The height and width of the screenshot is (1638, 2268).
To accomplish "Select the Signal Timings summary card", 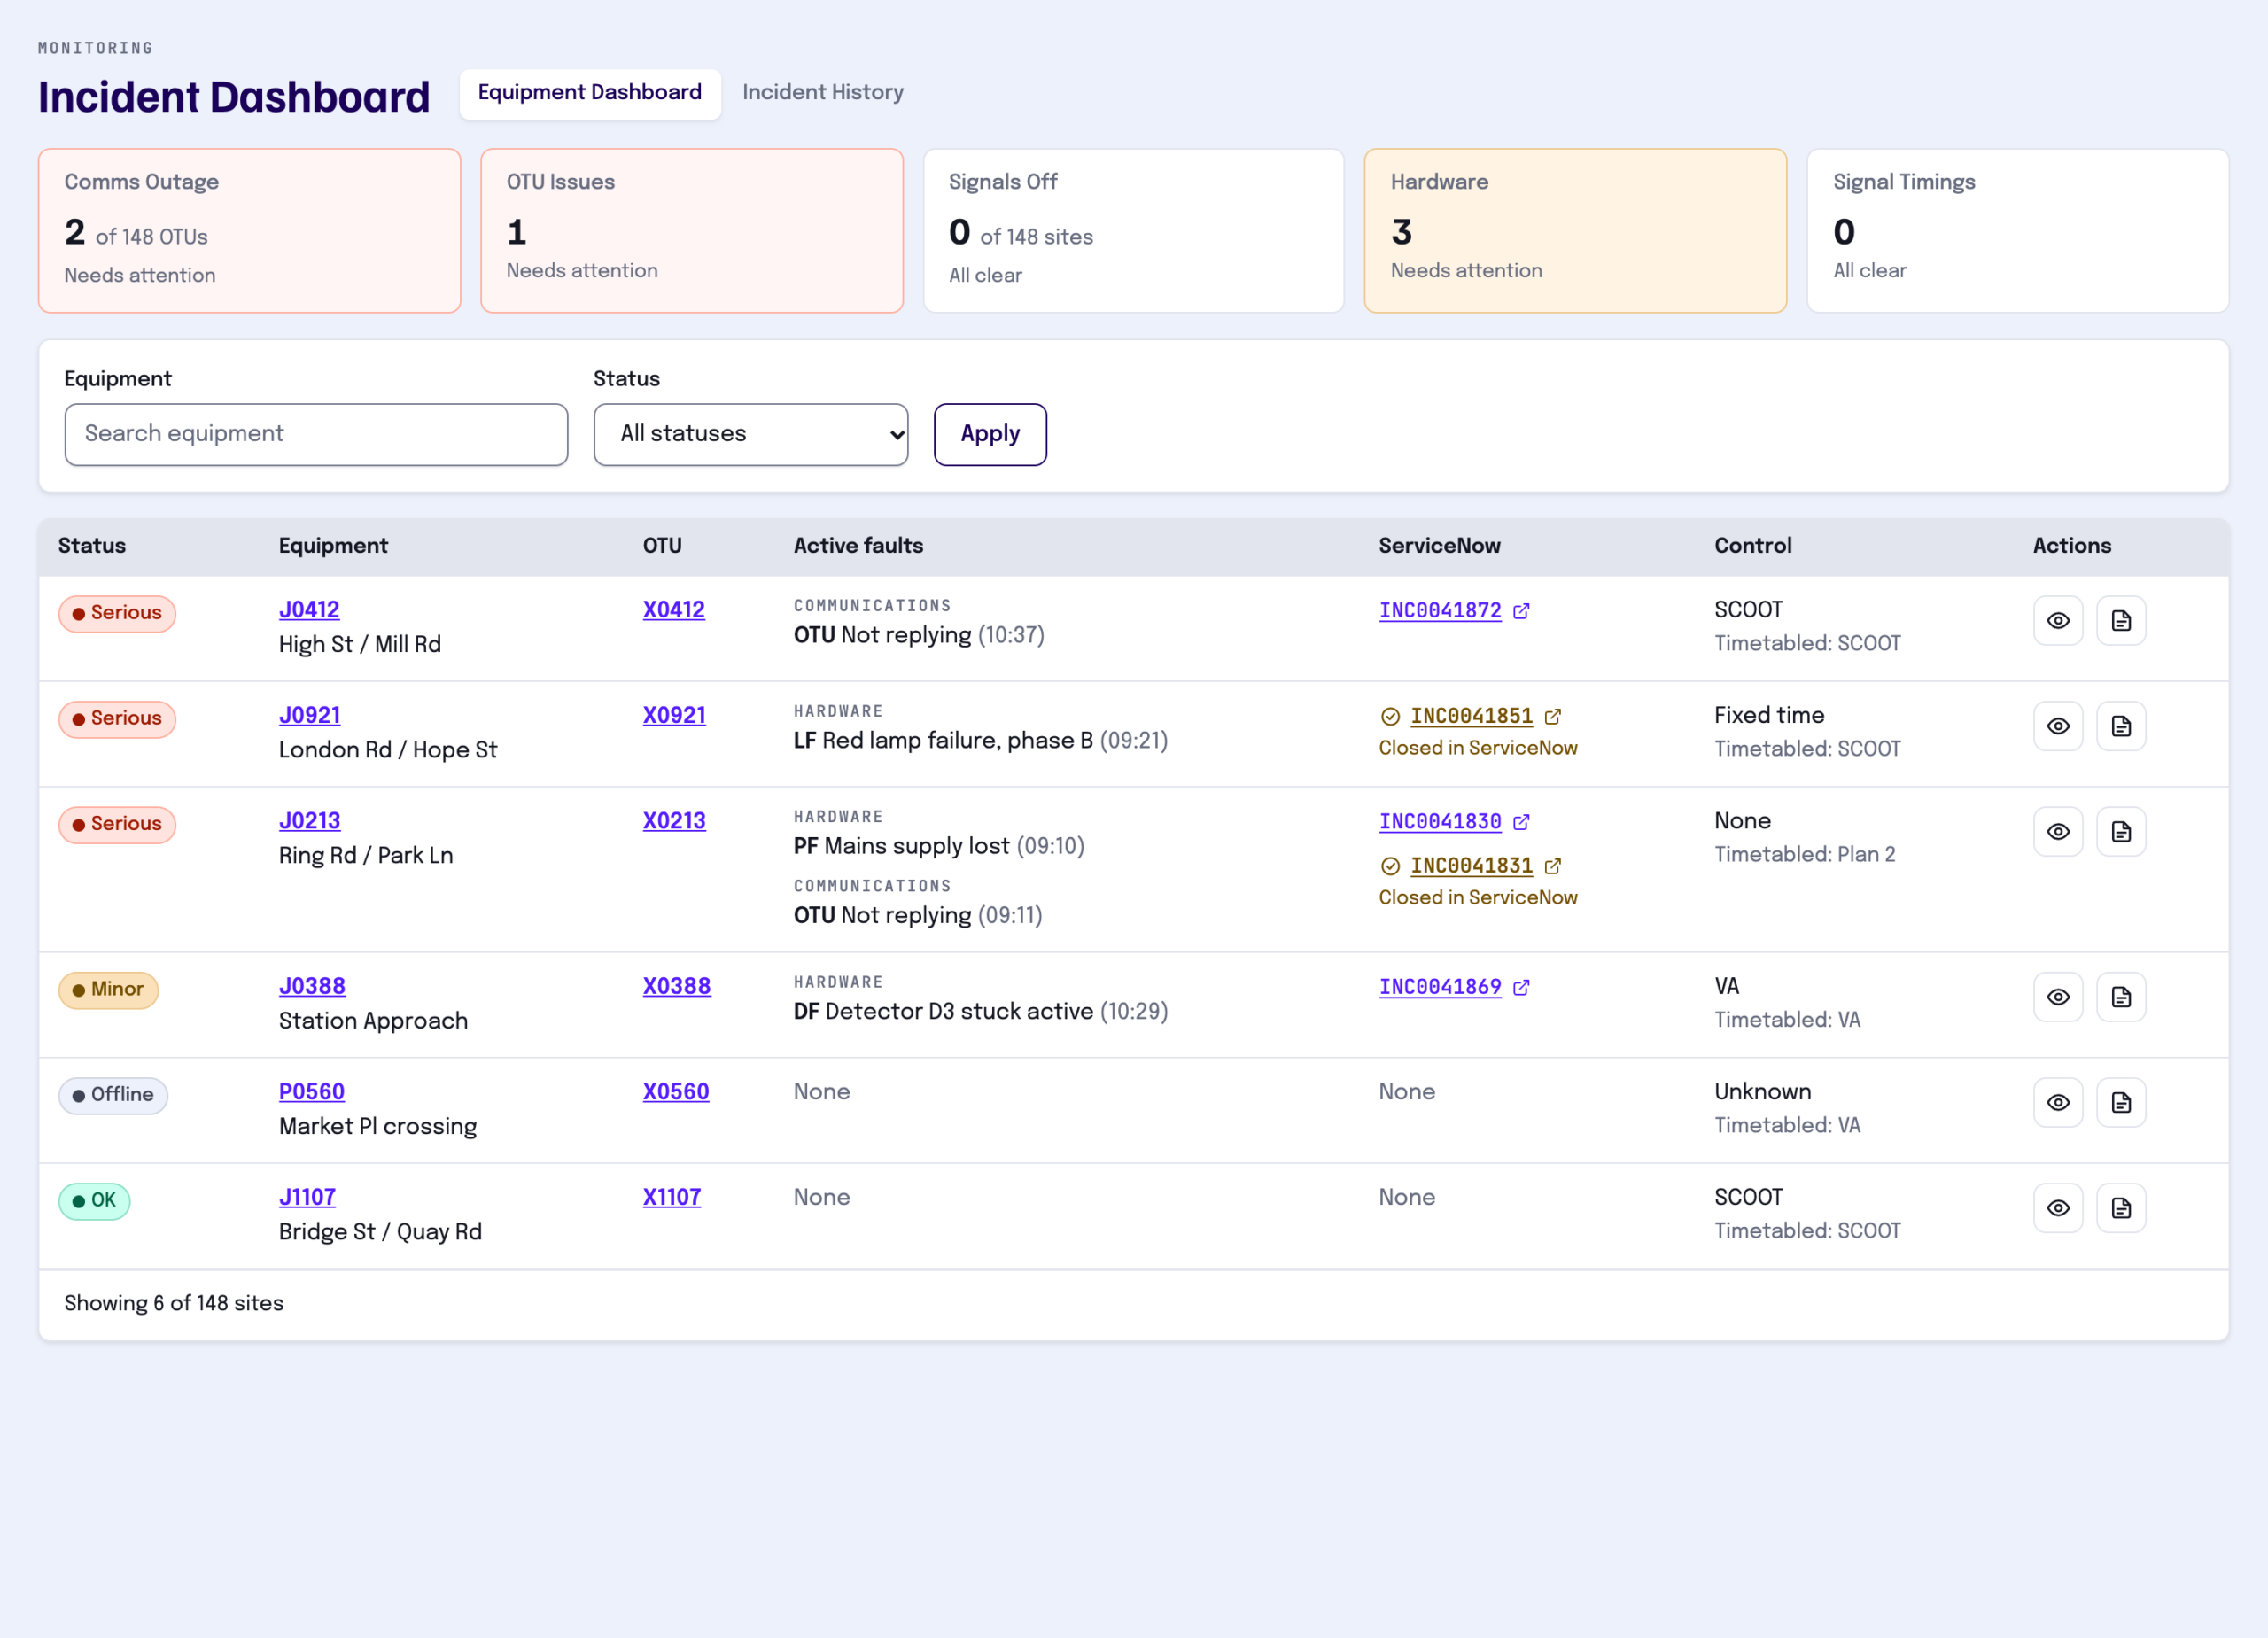I will pos(2018,231).
